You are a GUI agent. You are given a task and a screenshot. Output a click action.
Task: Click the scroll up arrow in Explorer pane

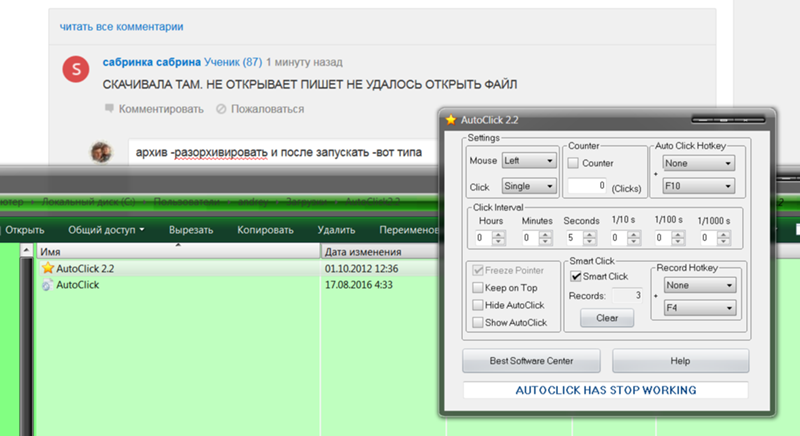pyautogui.click(x=27, y=250)
